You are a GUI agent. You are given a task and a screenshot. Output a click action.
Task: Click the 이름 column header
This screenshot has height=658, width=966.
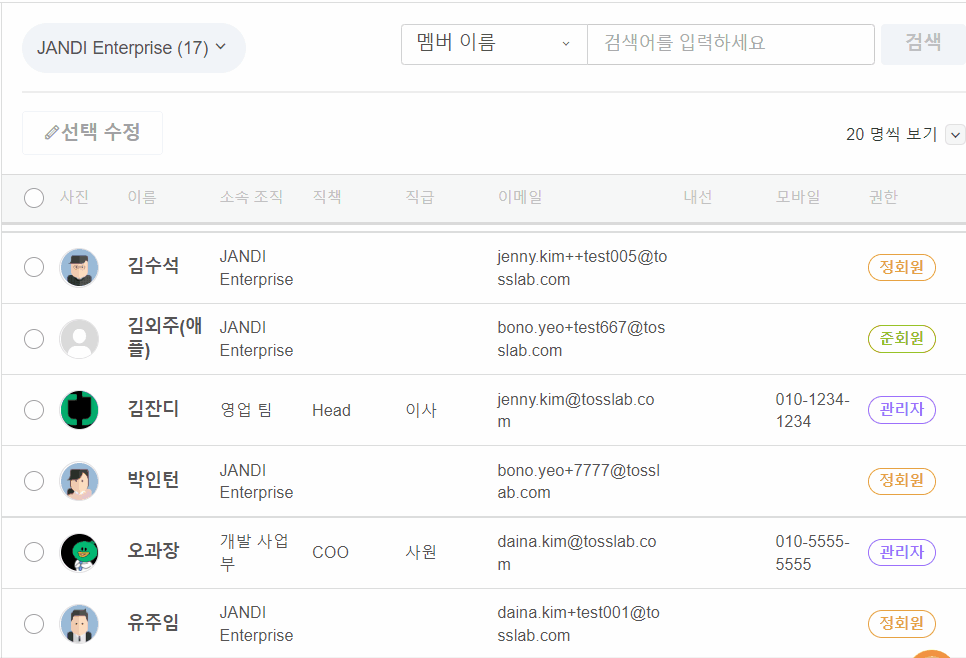click(x=142, y=198)
